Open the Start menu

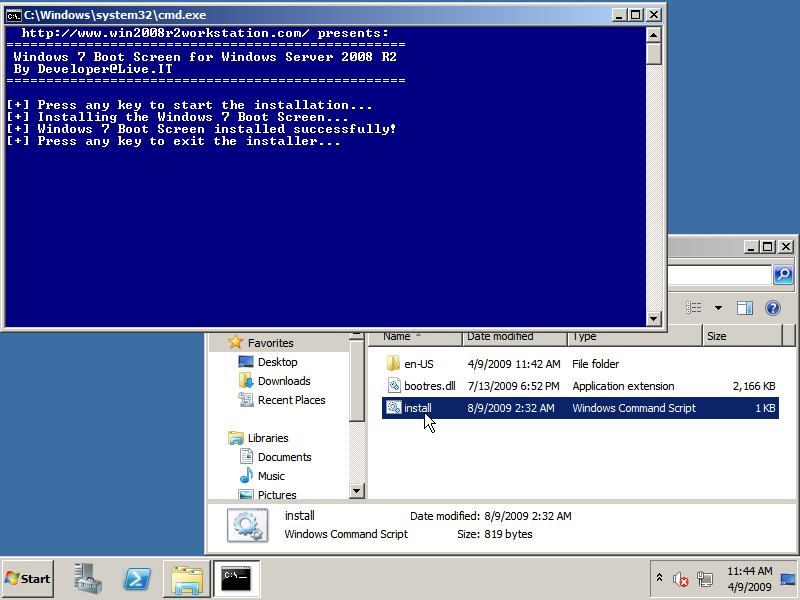[x=28, y=579]
